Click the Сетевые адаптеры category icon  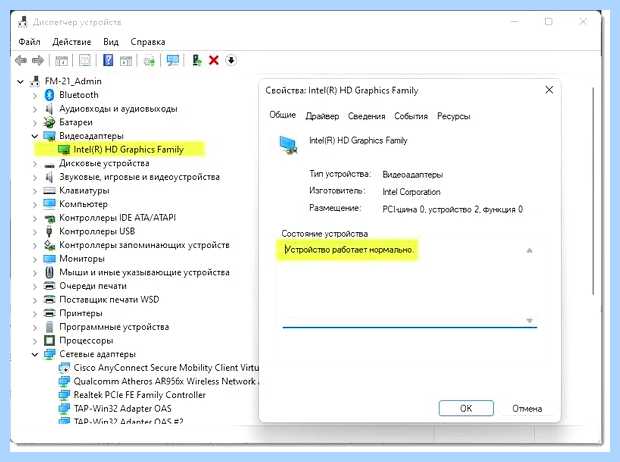tap(49, 354)
